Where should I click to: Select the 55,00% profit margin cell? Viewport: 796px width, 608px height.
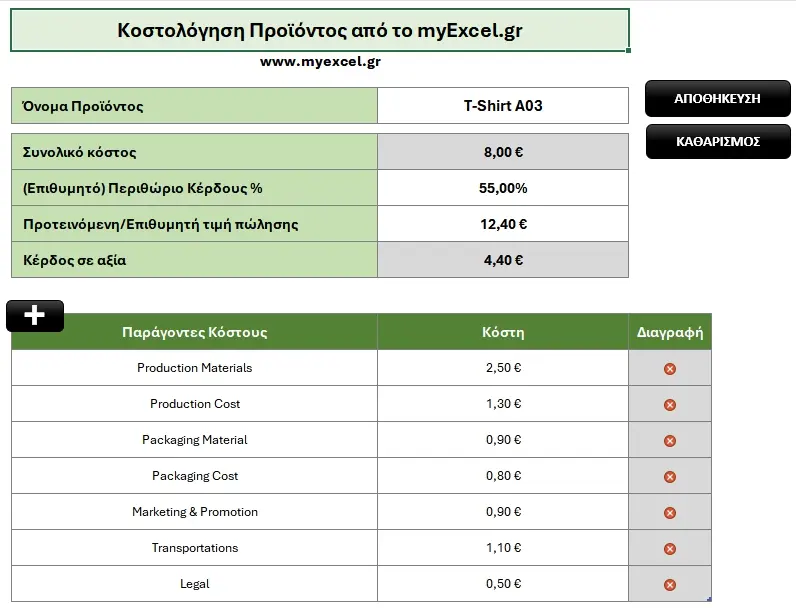[x=503, y=188]
